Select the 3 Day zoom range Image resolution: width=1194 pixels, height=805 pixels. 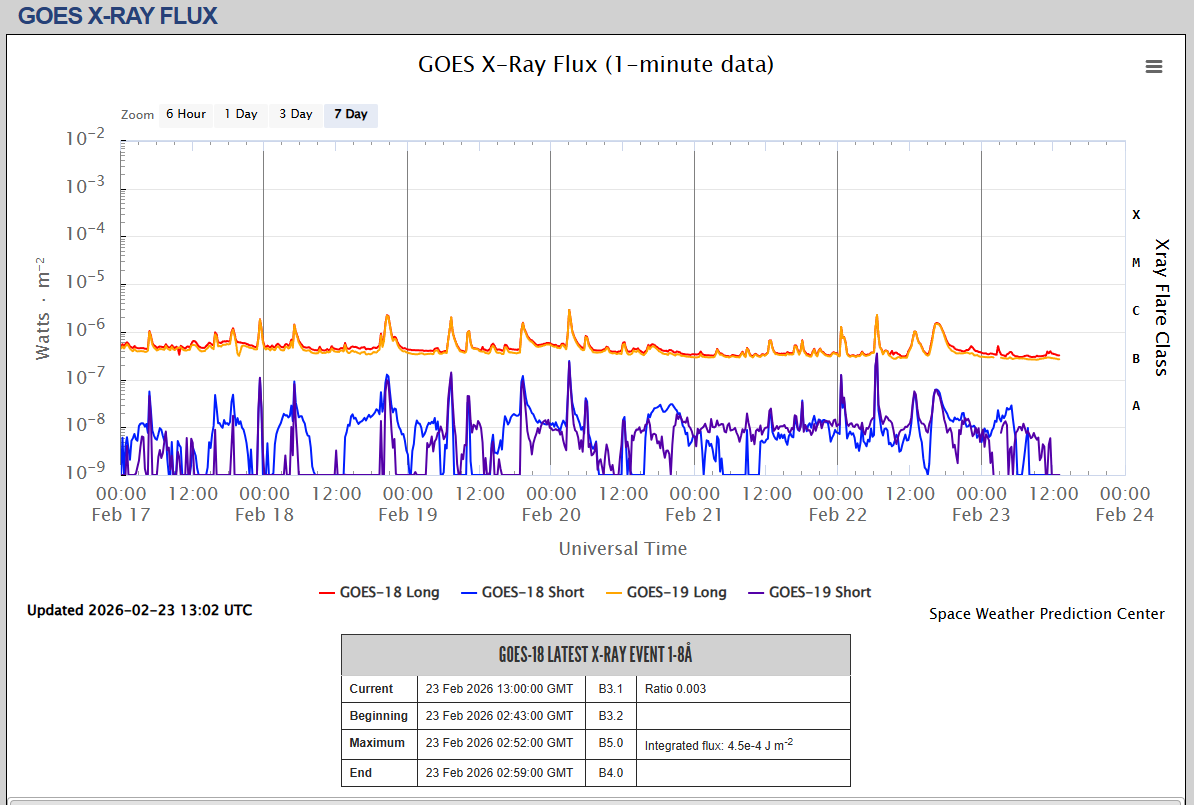(295, 114)
